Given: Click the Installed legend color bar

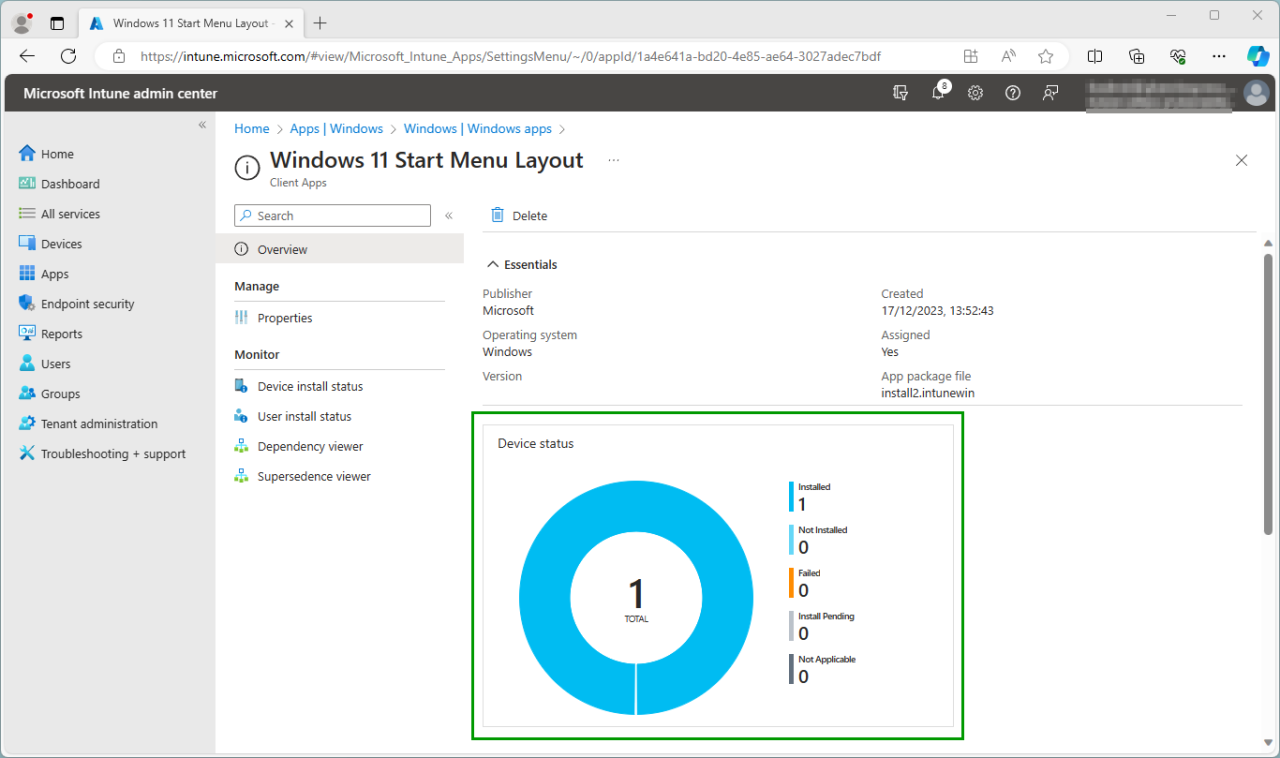Looking at the screenshot, I should [791, 497].
